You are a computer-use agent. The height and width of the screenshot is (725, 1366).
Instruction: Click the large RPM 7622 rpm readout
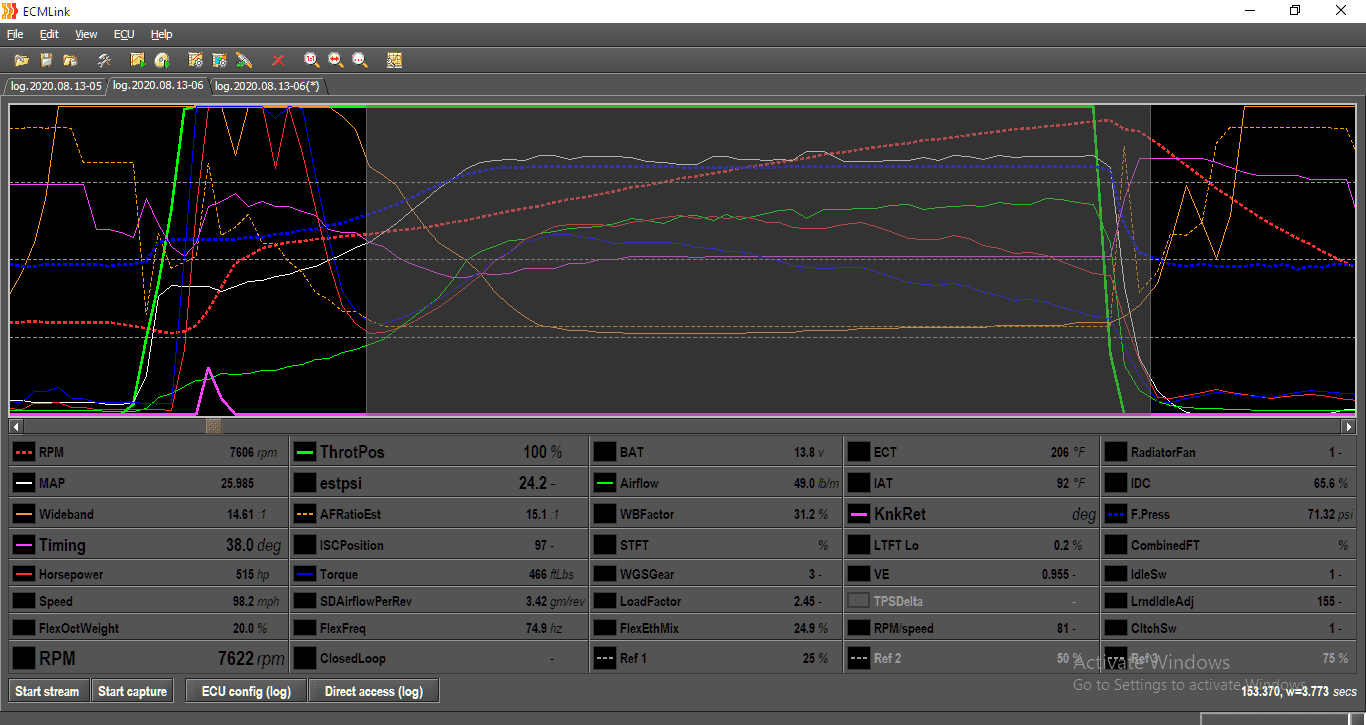[148, 658]
